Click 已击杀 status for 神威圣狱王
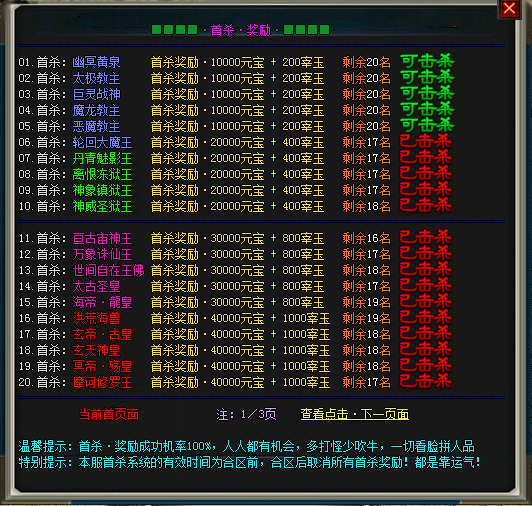This screenshot has width=532, height=506. (426, 206)
